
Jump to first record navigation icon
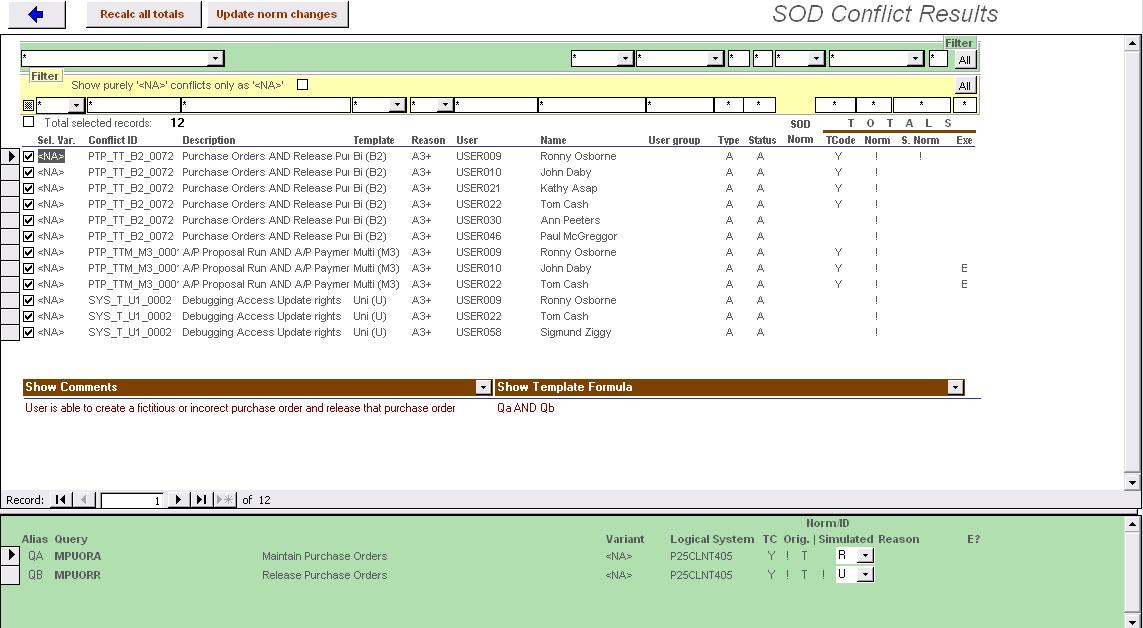(x=61, y=500)
